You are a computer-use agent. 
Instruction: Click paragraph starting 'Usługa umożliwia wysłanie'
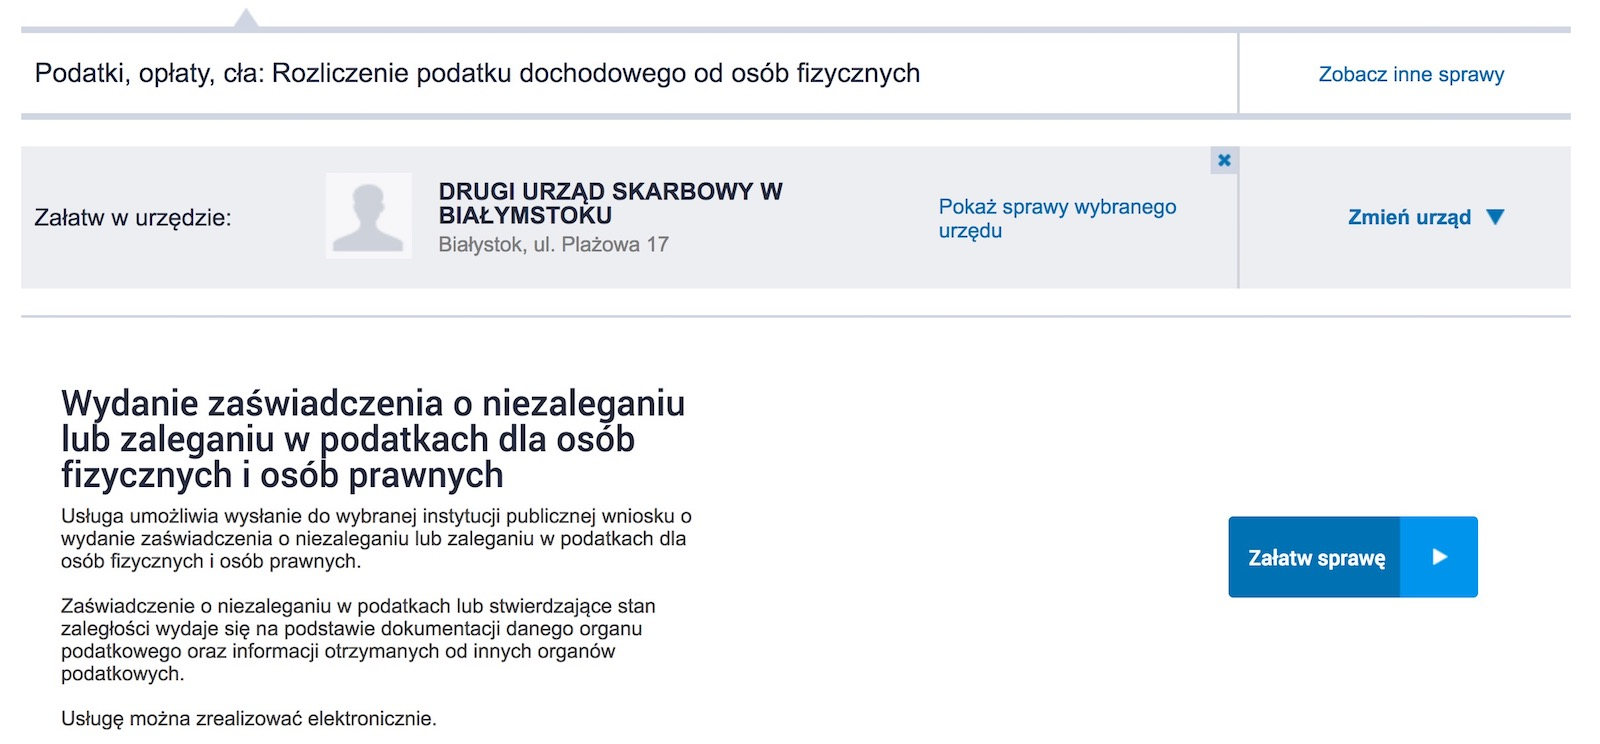376,539
